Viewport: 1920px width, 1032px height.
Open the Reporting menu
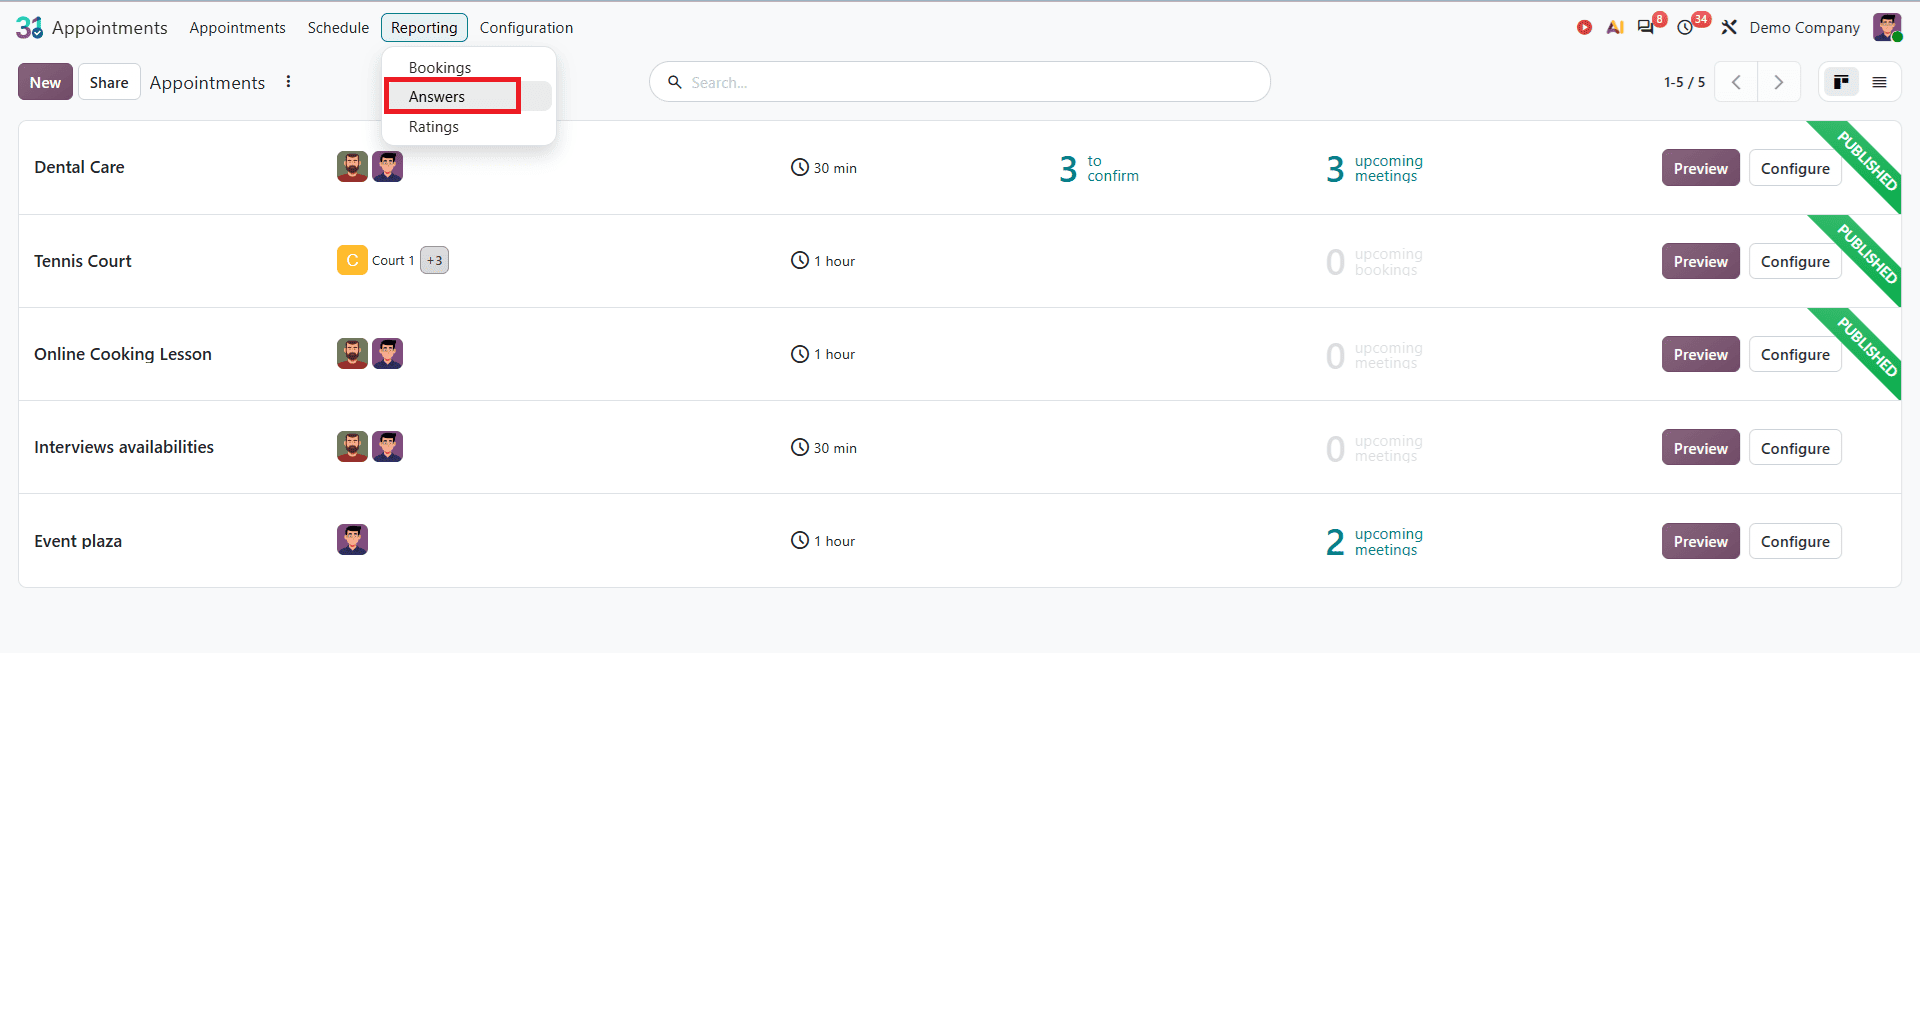pos(424,28)
